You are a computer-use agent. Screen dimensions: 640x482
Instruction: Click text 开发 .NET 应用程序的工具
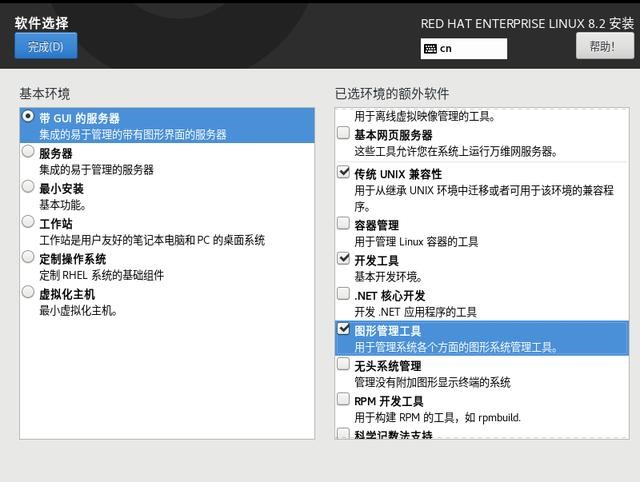click(415, 312)
